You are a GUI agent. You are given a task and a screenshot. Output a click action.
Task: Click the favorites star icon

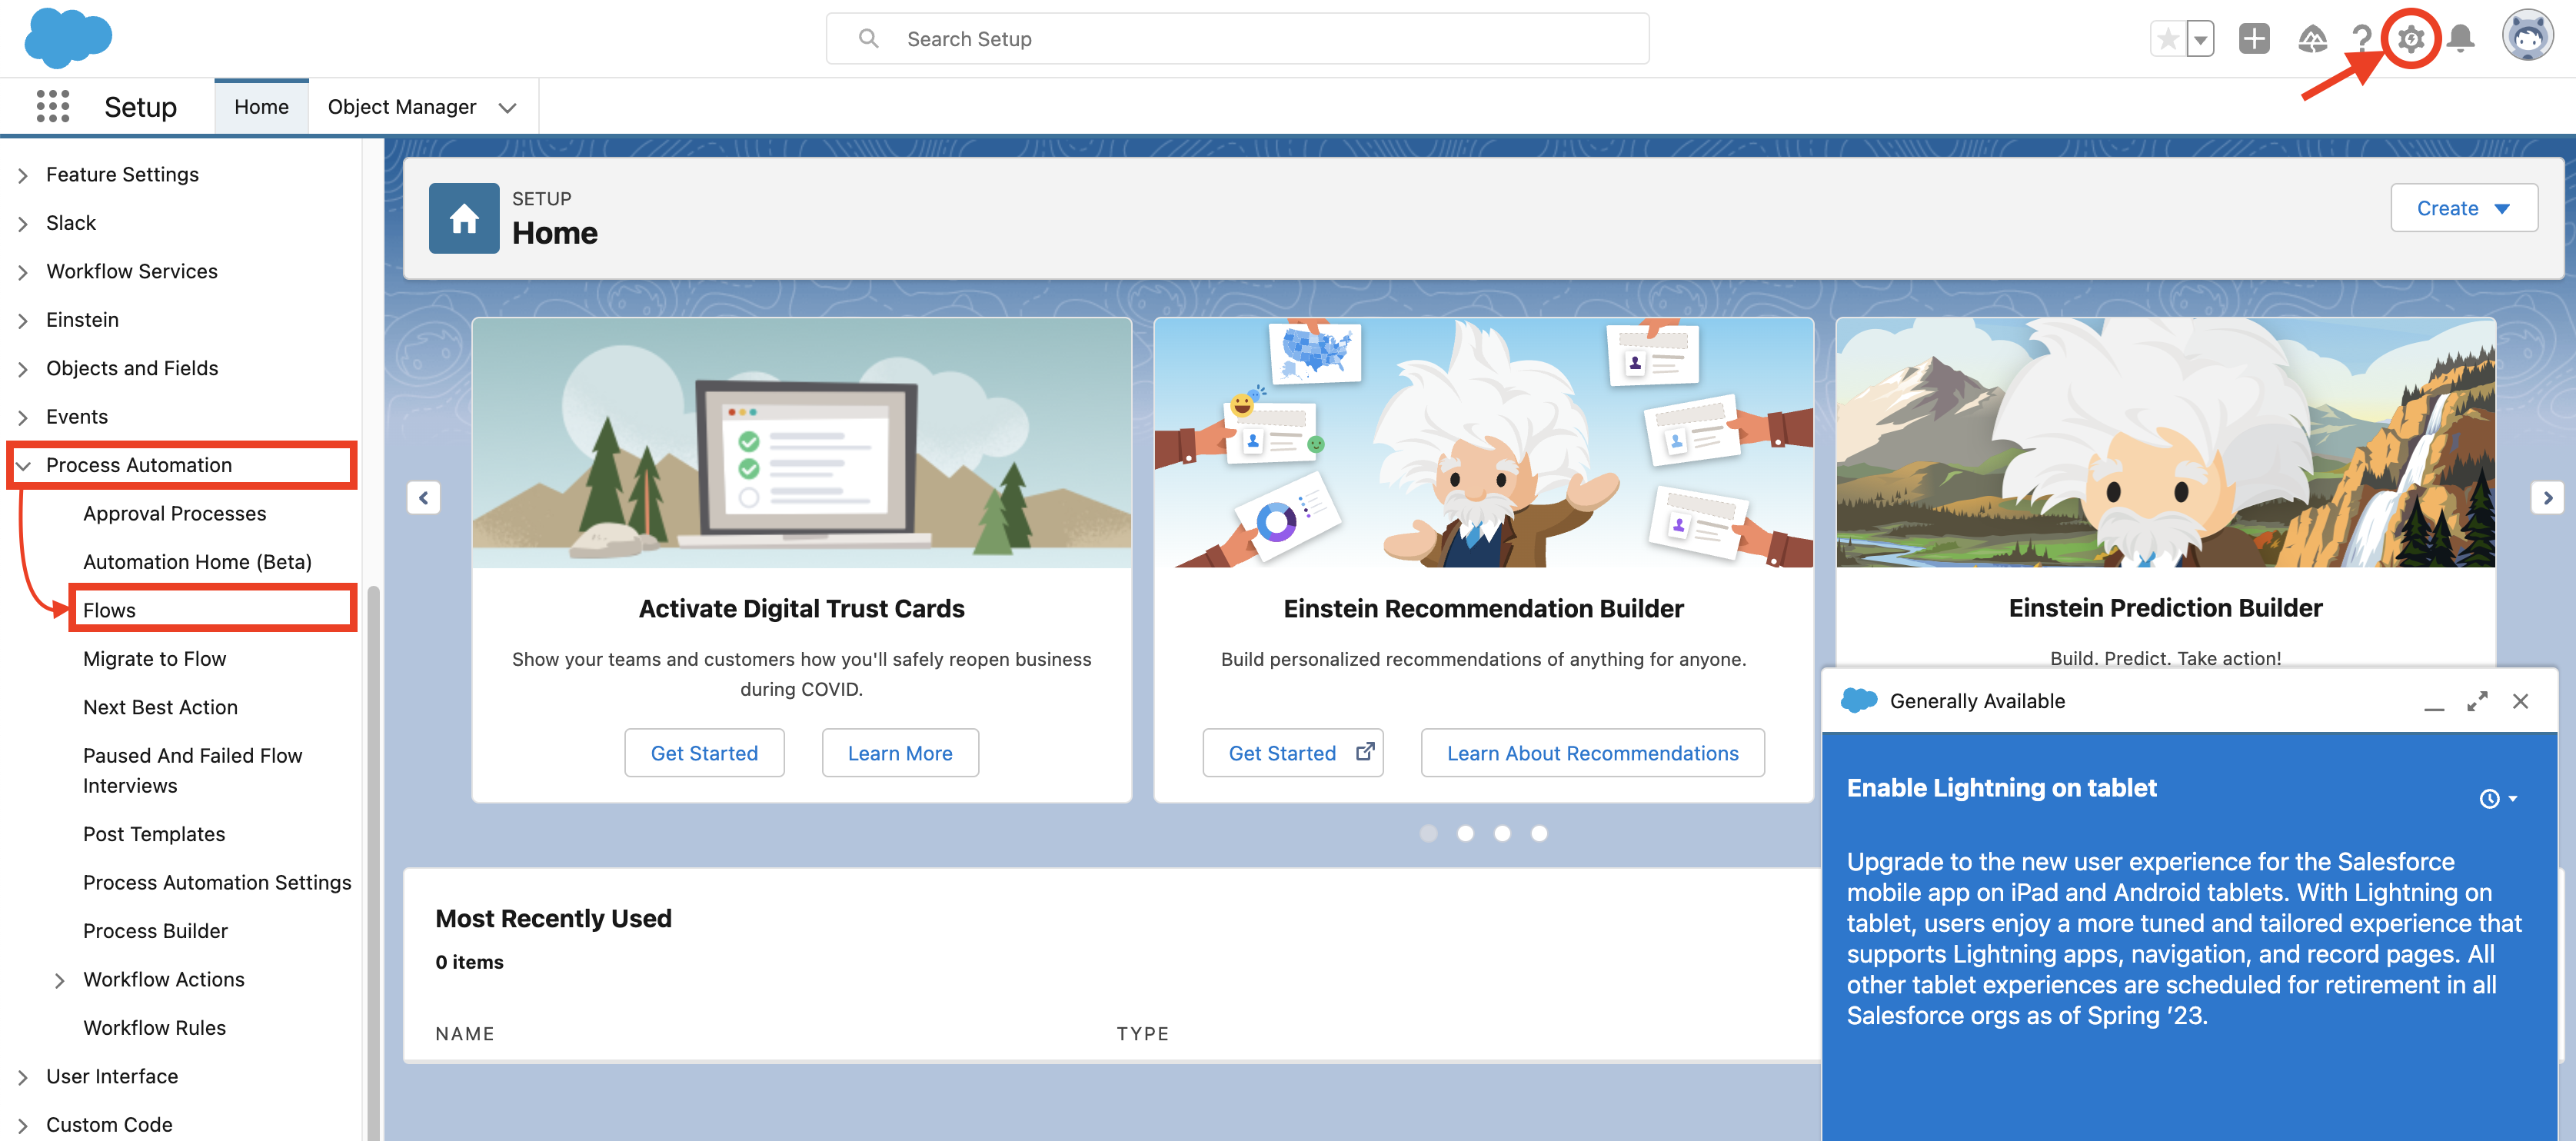pos(2168,39)
